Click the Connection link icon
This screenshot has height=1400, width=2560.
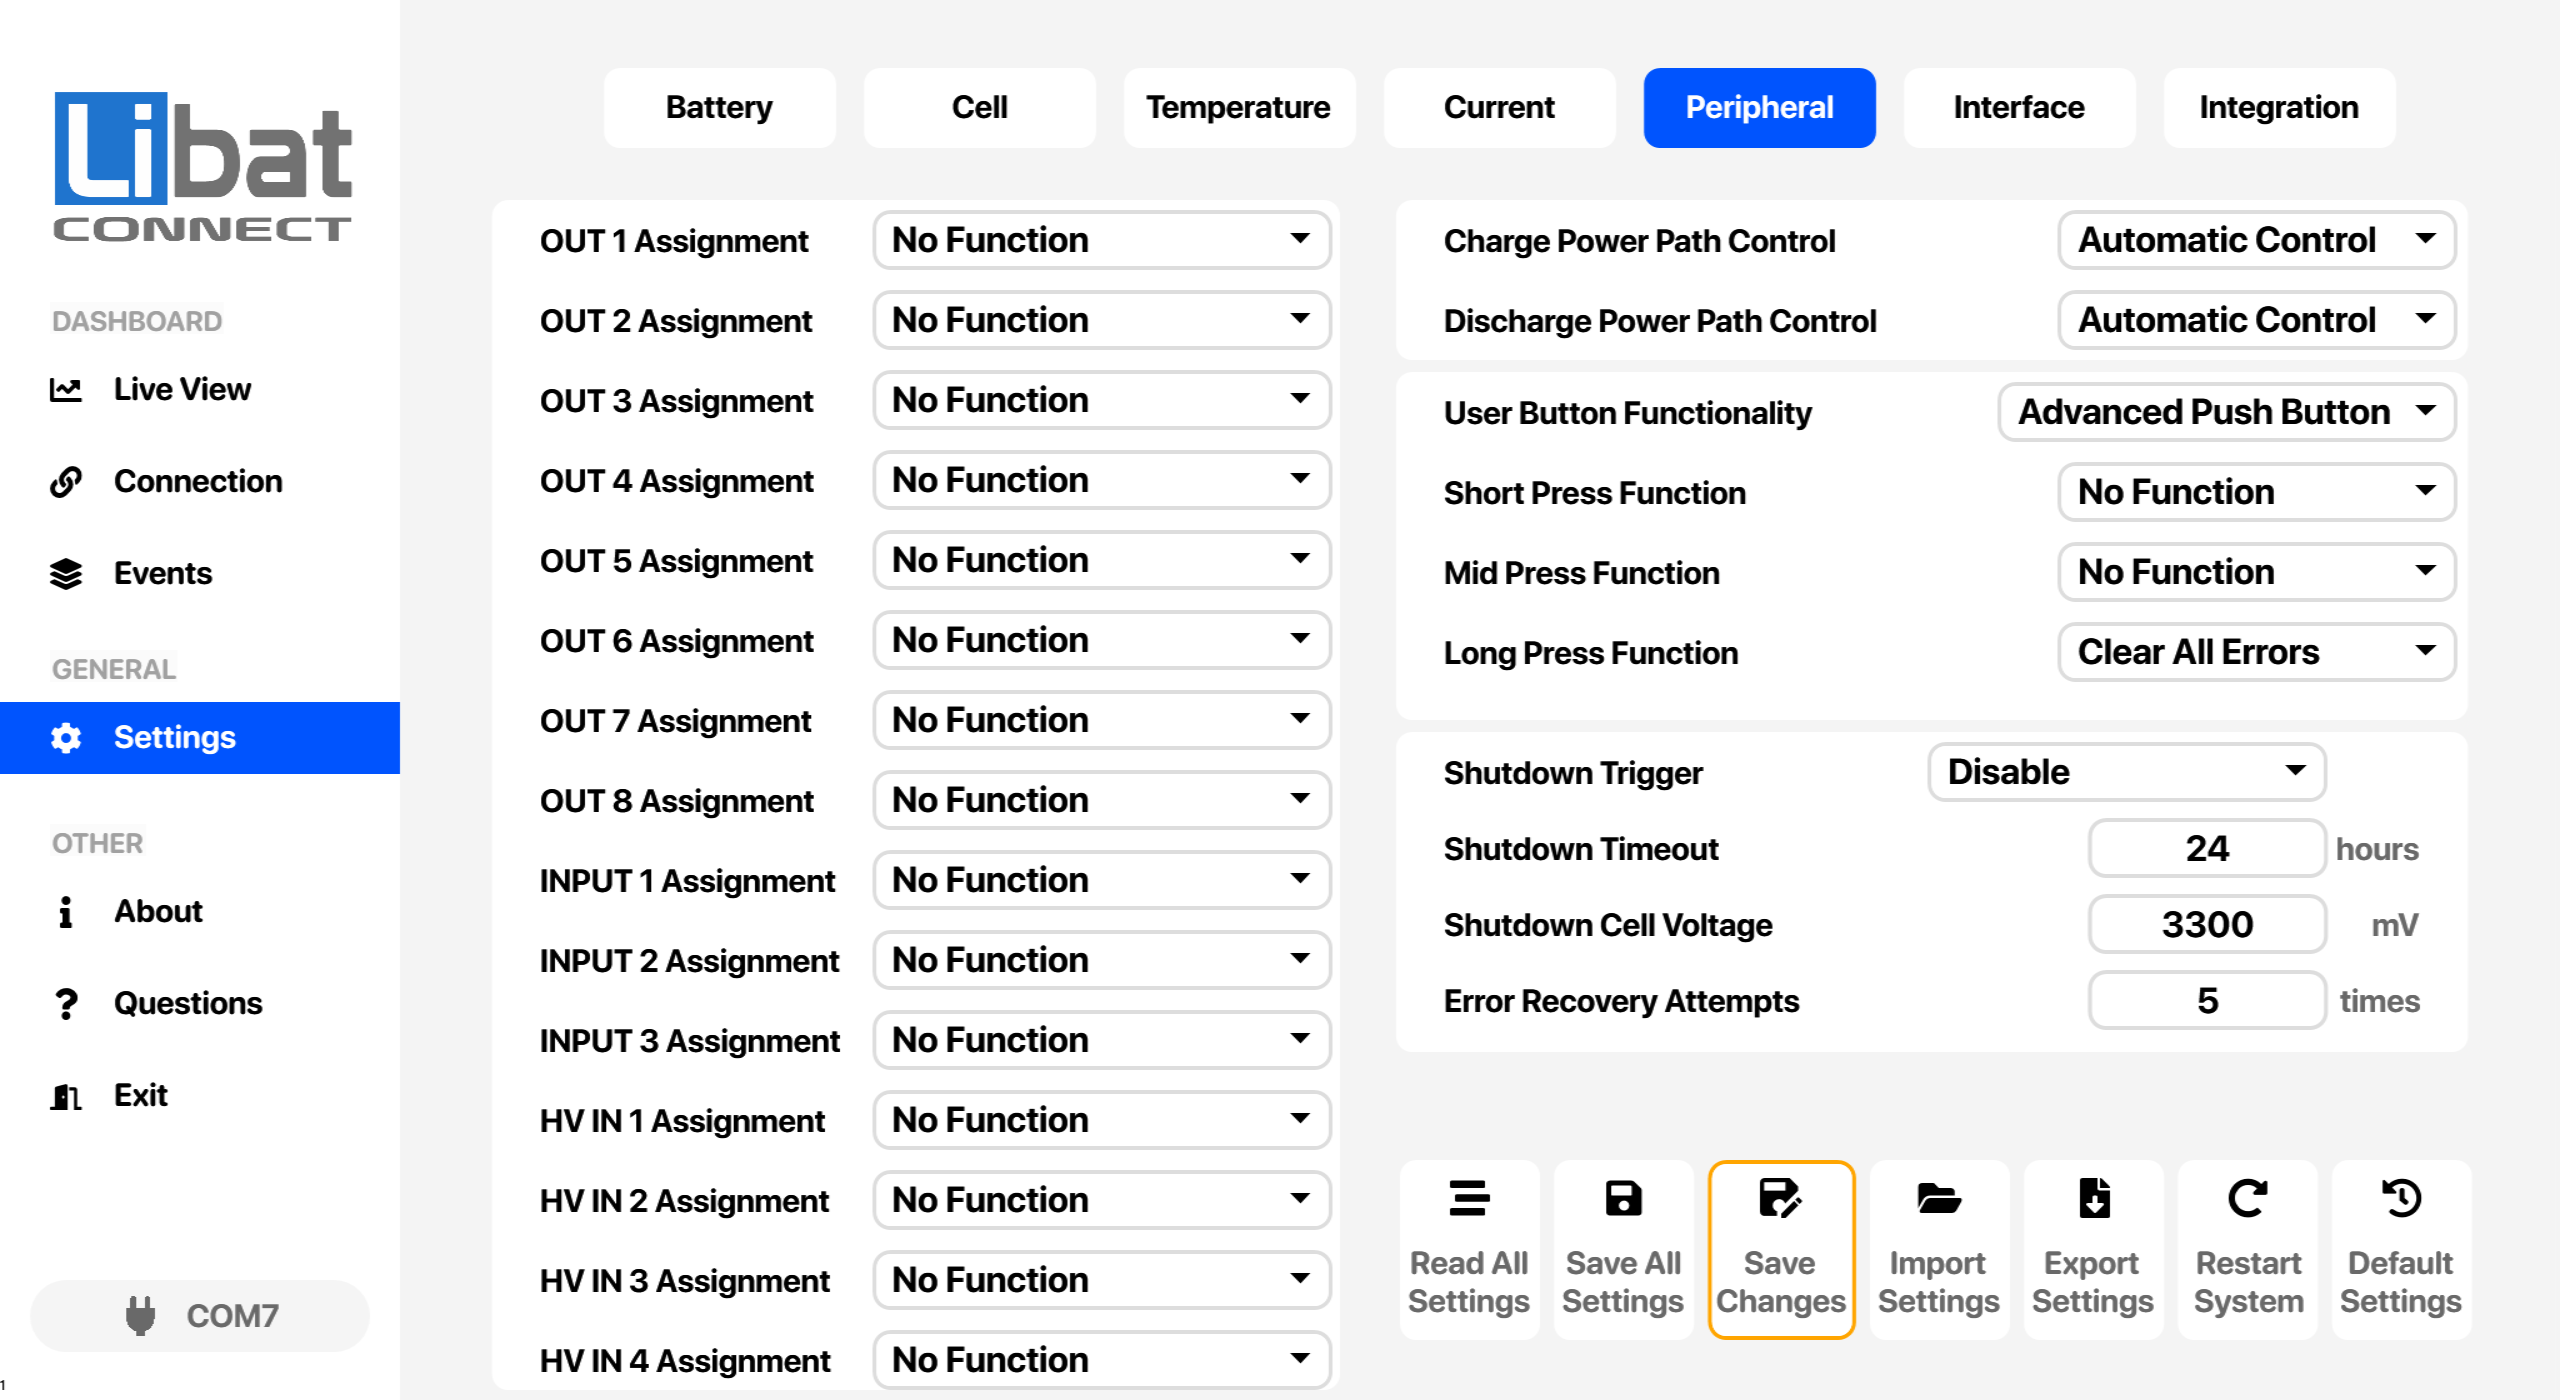66,482
